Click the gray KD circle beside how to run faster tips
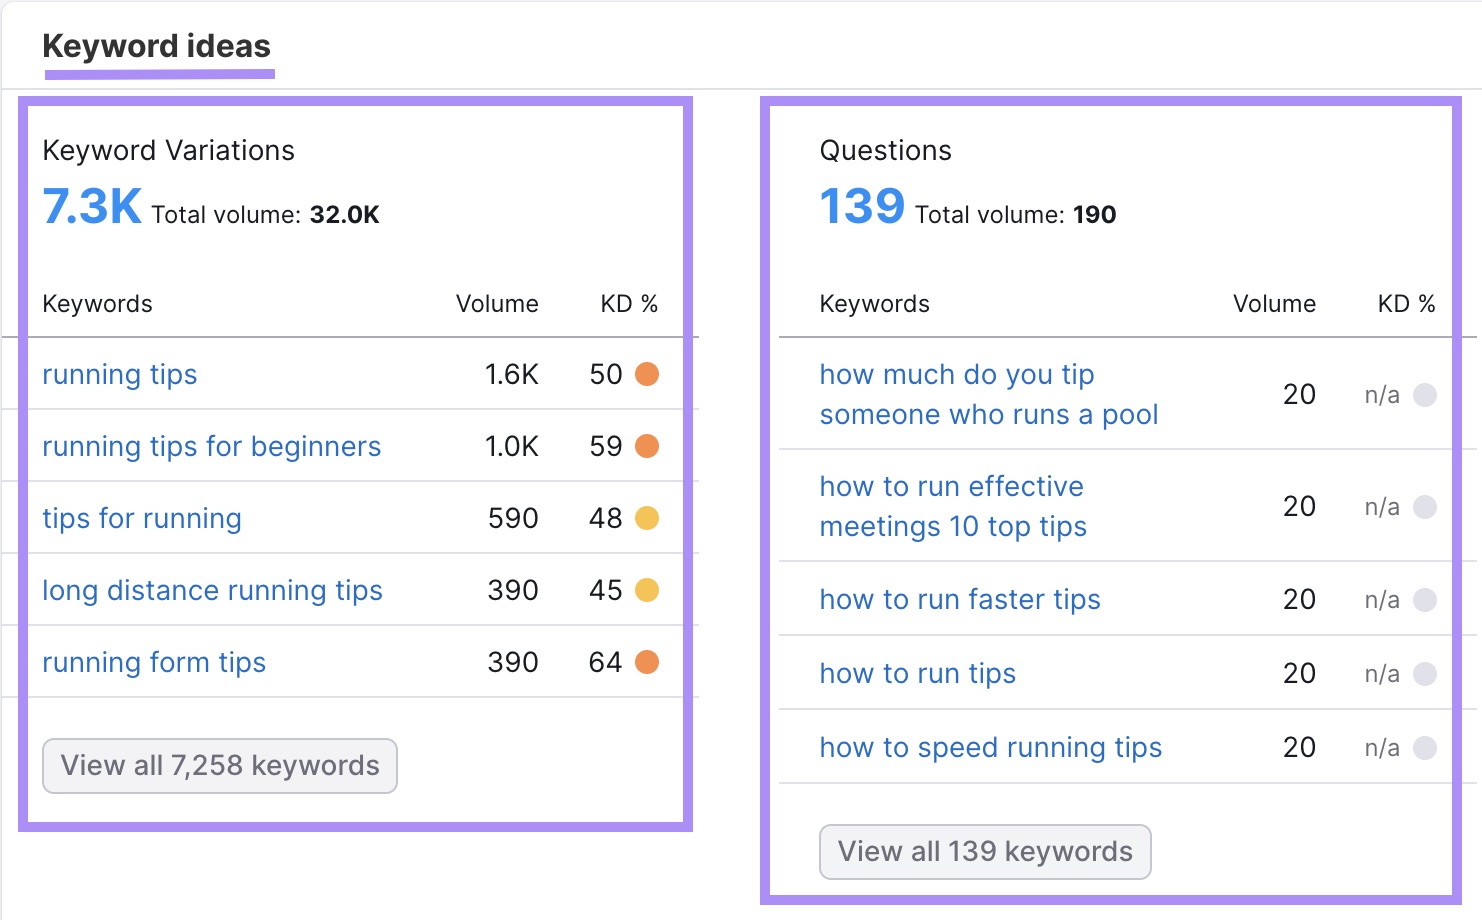The width and height of the screenshot is (1482, 920). (x=1424, y=600)
